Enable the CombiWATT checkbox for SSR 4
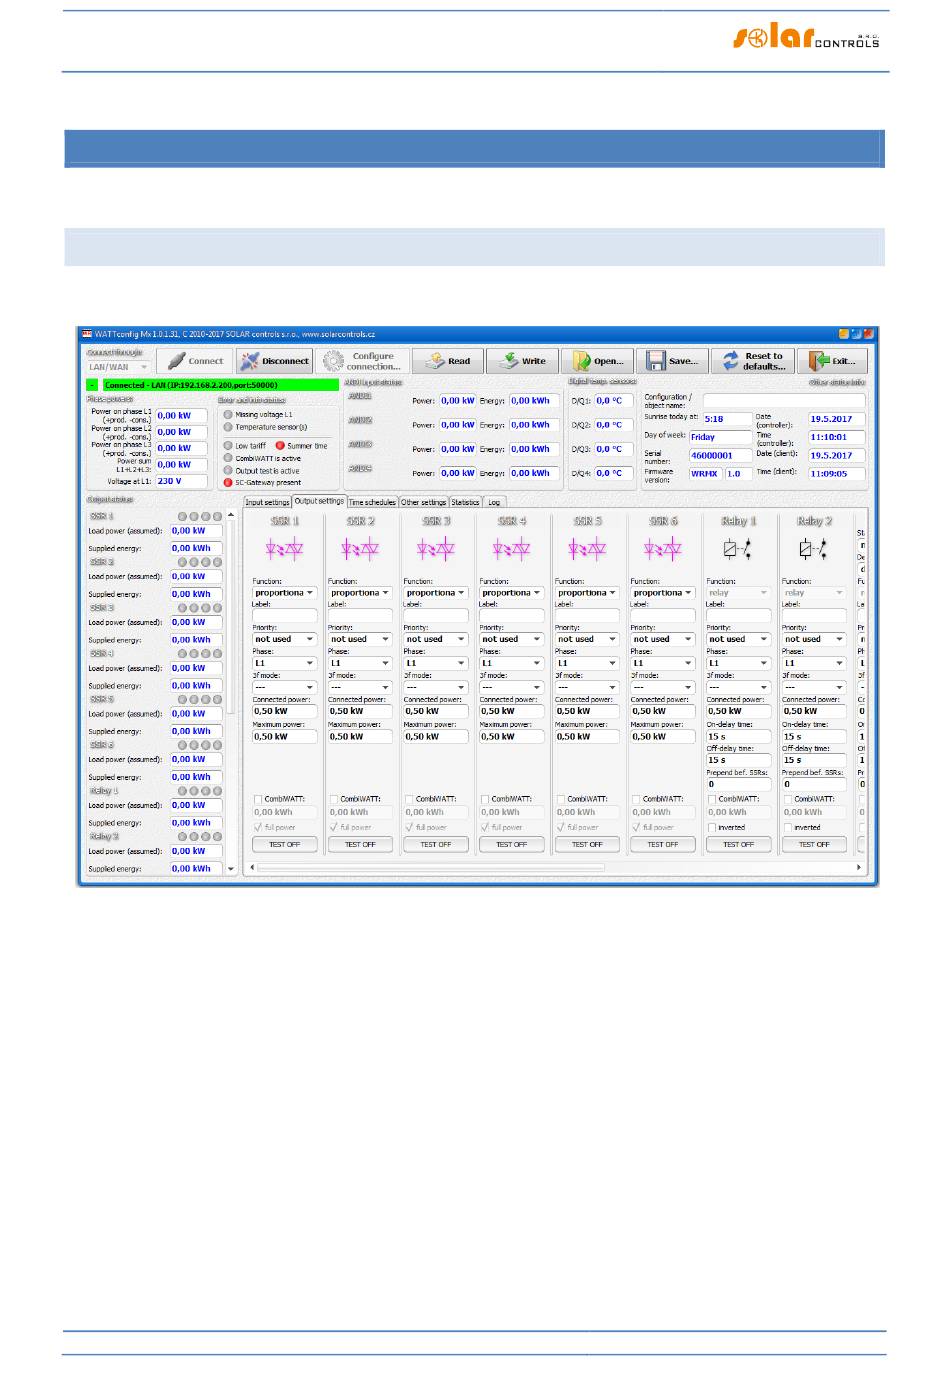Image resolution: width=950 pixels, height=1387 pixels. click(485, 799)
